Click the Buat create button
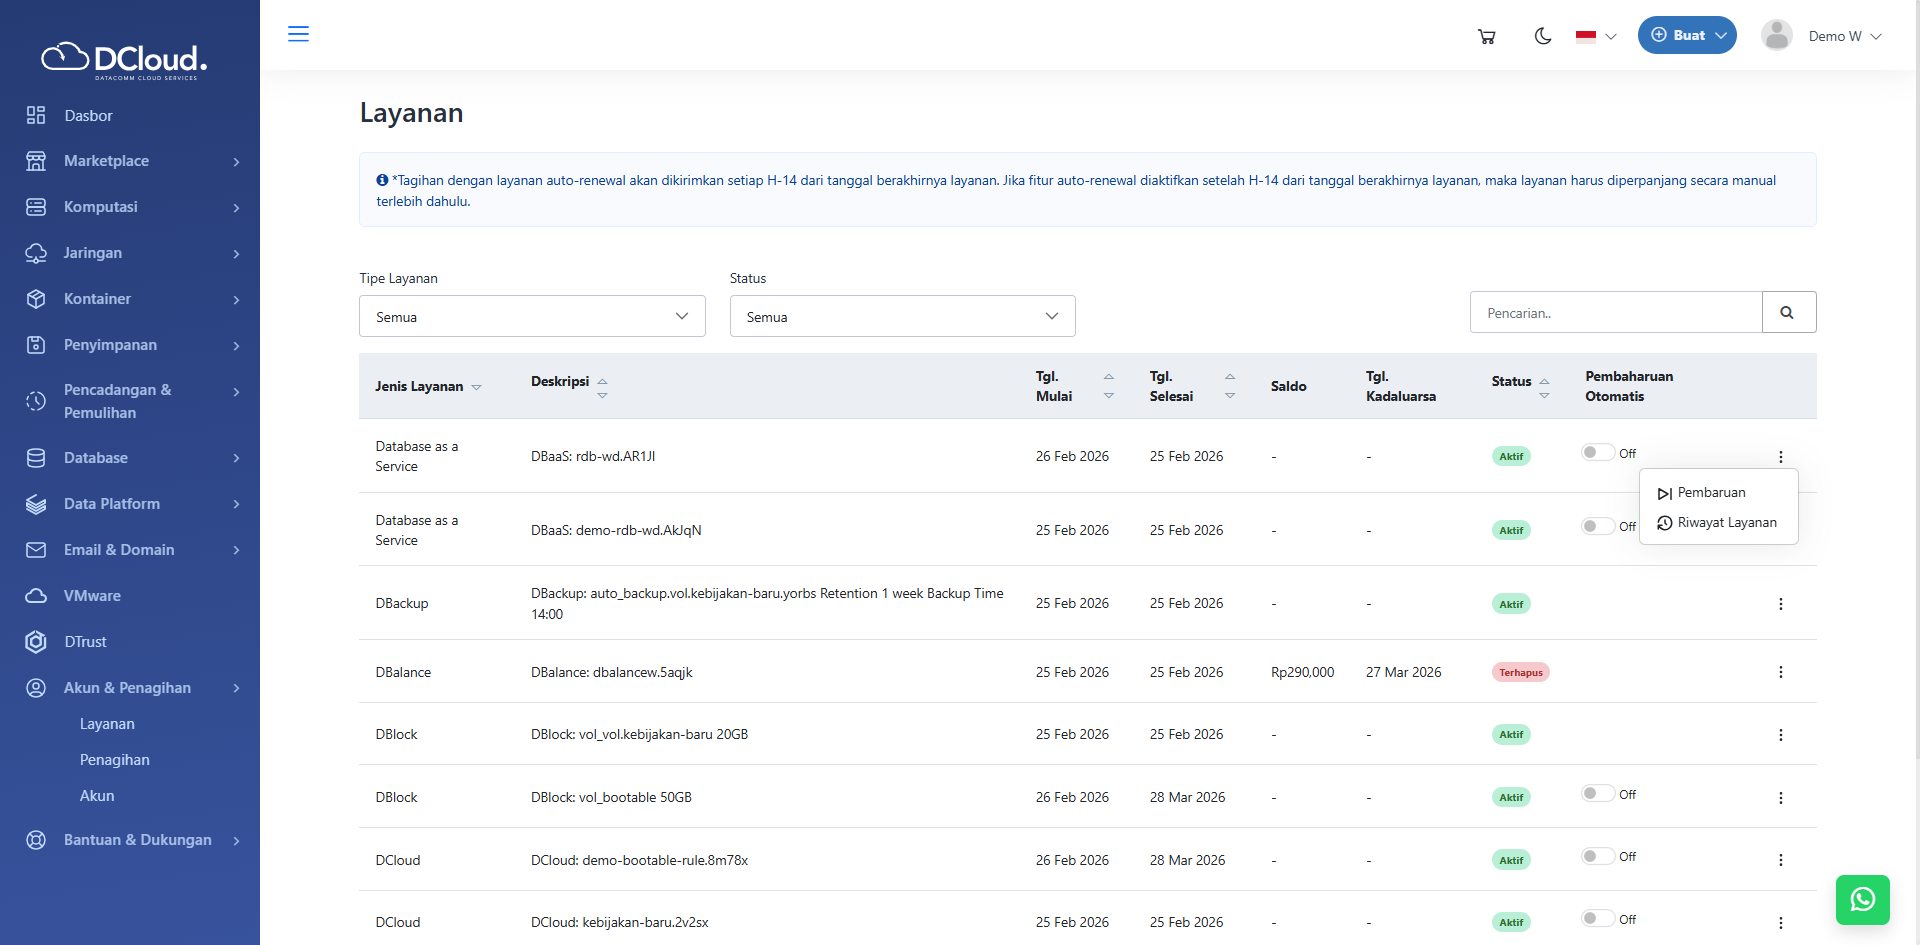This screenshot has height=945, width=1920. 1687,35
